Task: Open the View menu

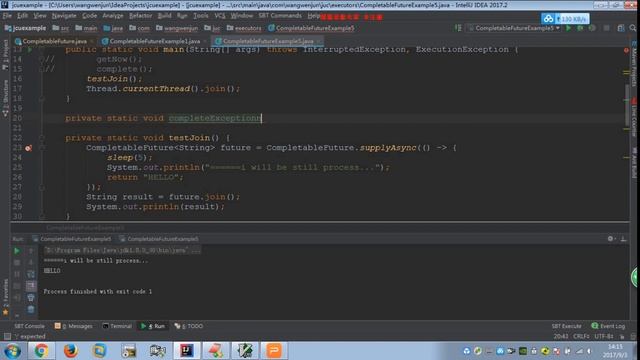Action: 40,16
